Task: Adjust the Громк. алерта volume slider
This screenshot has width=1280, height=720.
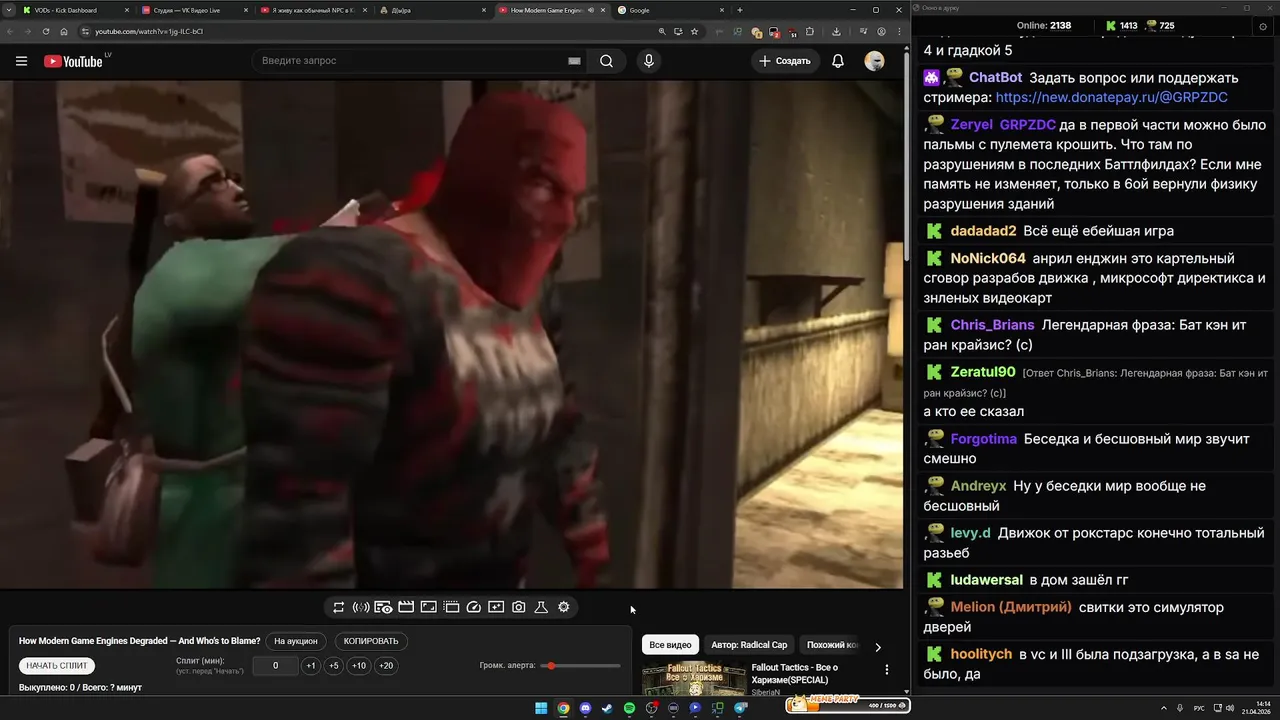Action: pyautogui.click(x=580, y=666)
